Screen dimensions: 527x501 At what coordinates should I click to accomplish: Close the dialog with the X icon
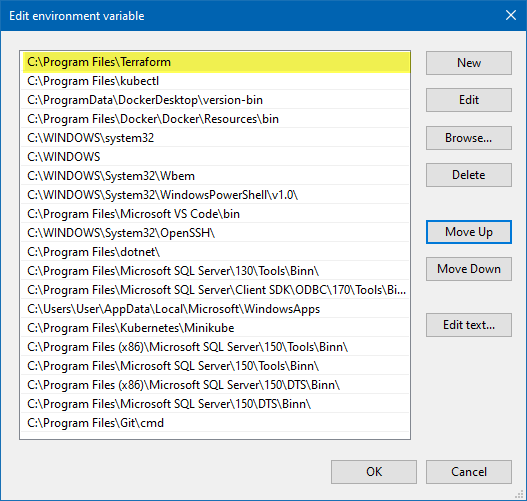coord(511,15)
